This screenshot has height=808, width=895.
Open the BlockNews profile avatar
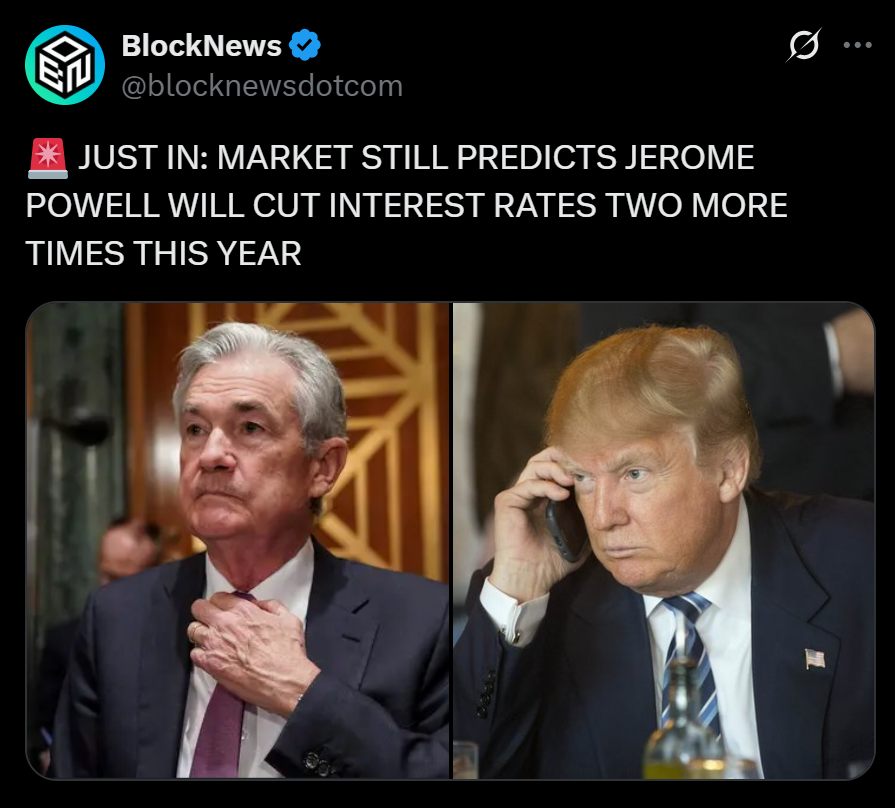65,65
